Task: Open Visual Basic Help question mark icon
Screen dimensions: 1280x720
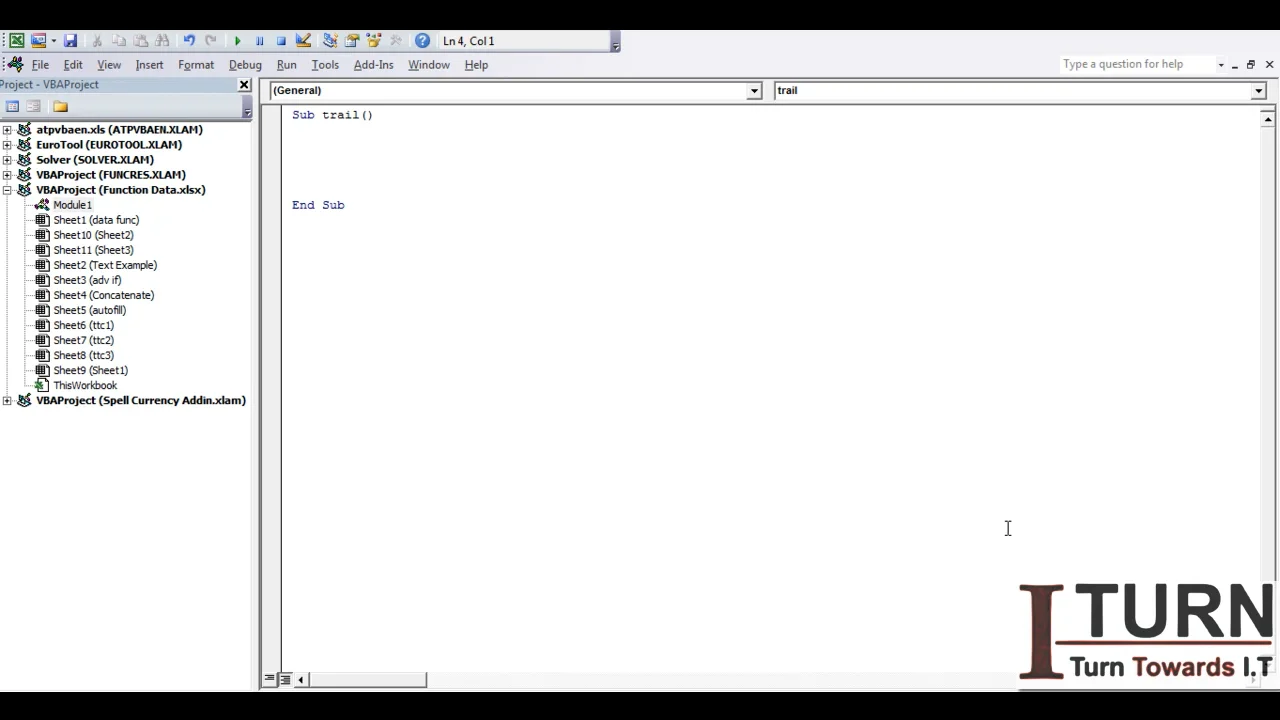Action: pos(422,41)
